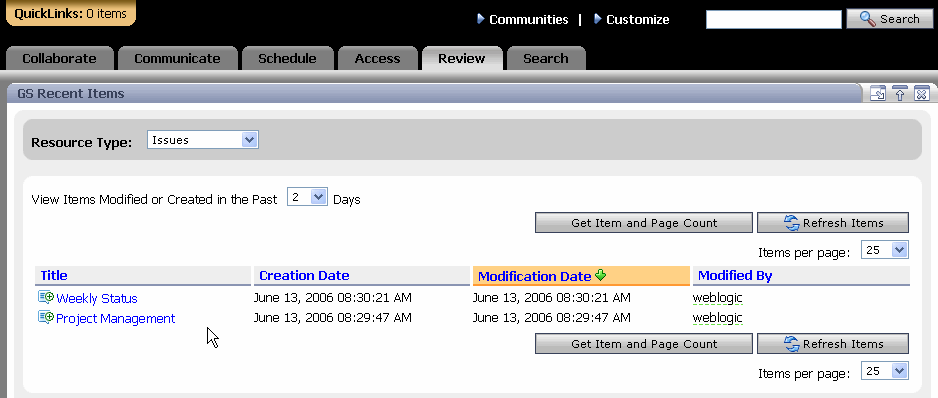Click the search text input field
The height and width of the screenshot is (398, 938).
point(773,19)
